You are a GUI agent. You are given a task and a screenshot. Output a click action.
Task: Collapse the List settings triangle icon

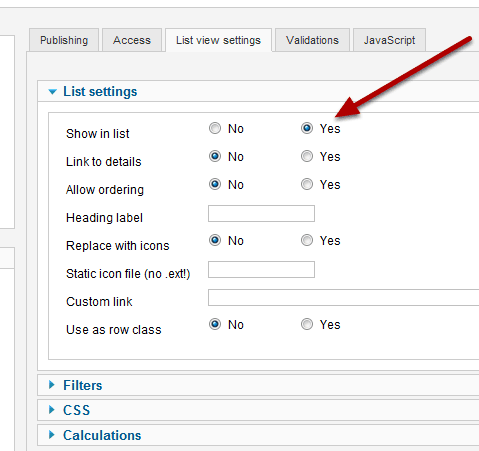point(53,92)
